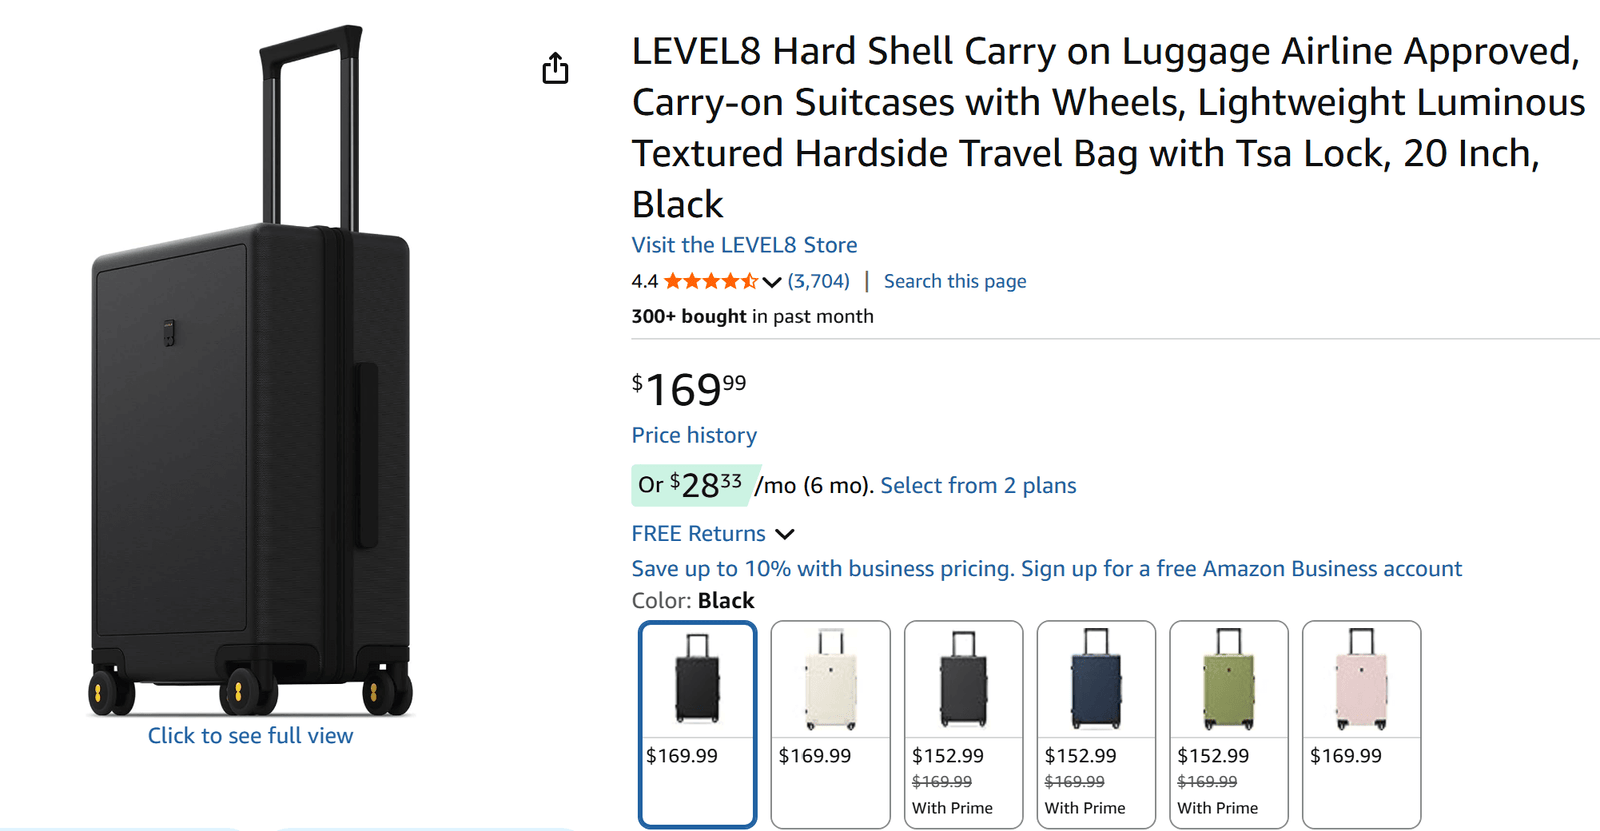1600x831 pixels.
Task: Click the 'Click to see full view' link
Action: [250, 735]
